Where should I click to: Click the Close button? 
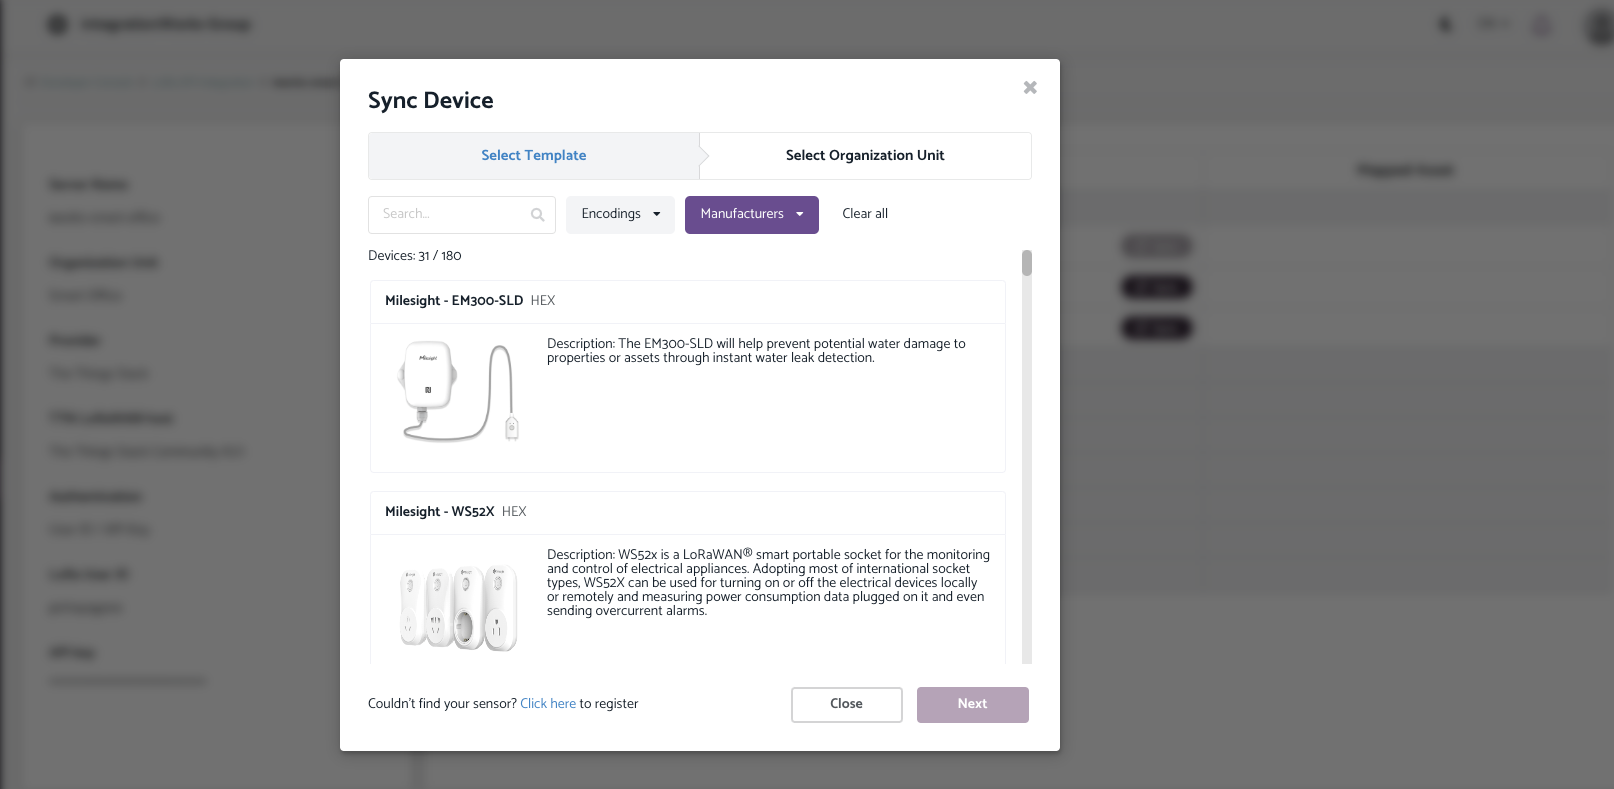pyautogui.click(x=847, y=705)
